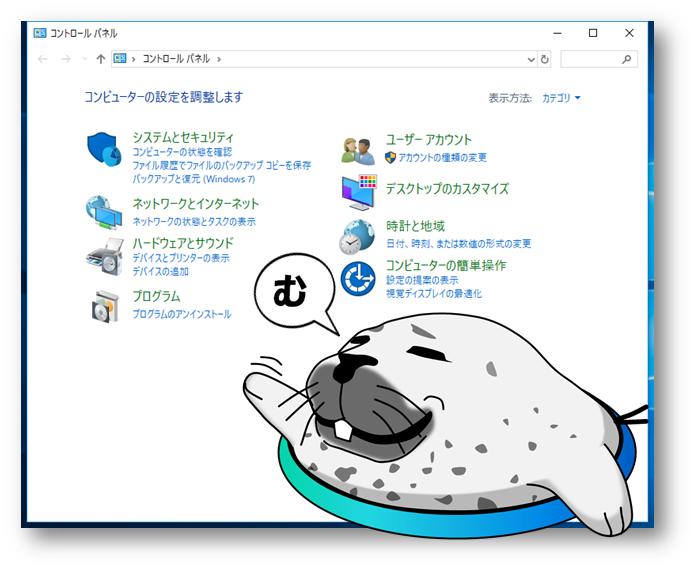Go forward with the right arrow
The image size is (696, 570).
point(66,59)
